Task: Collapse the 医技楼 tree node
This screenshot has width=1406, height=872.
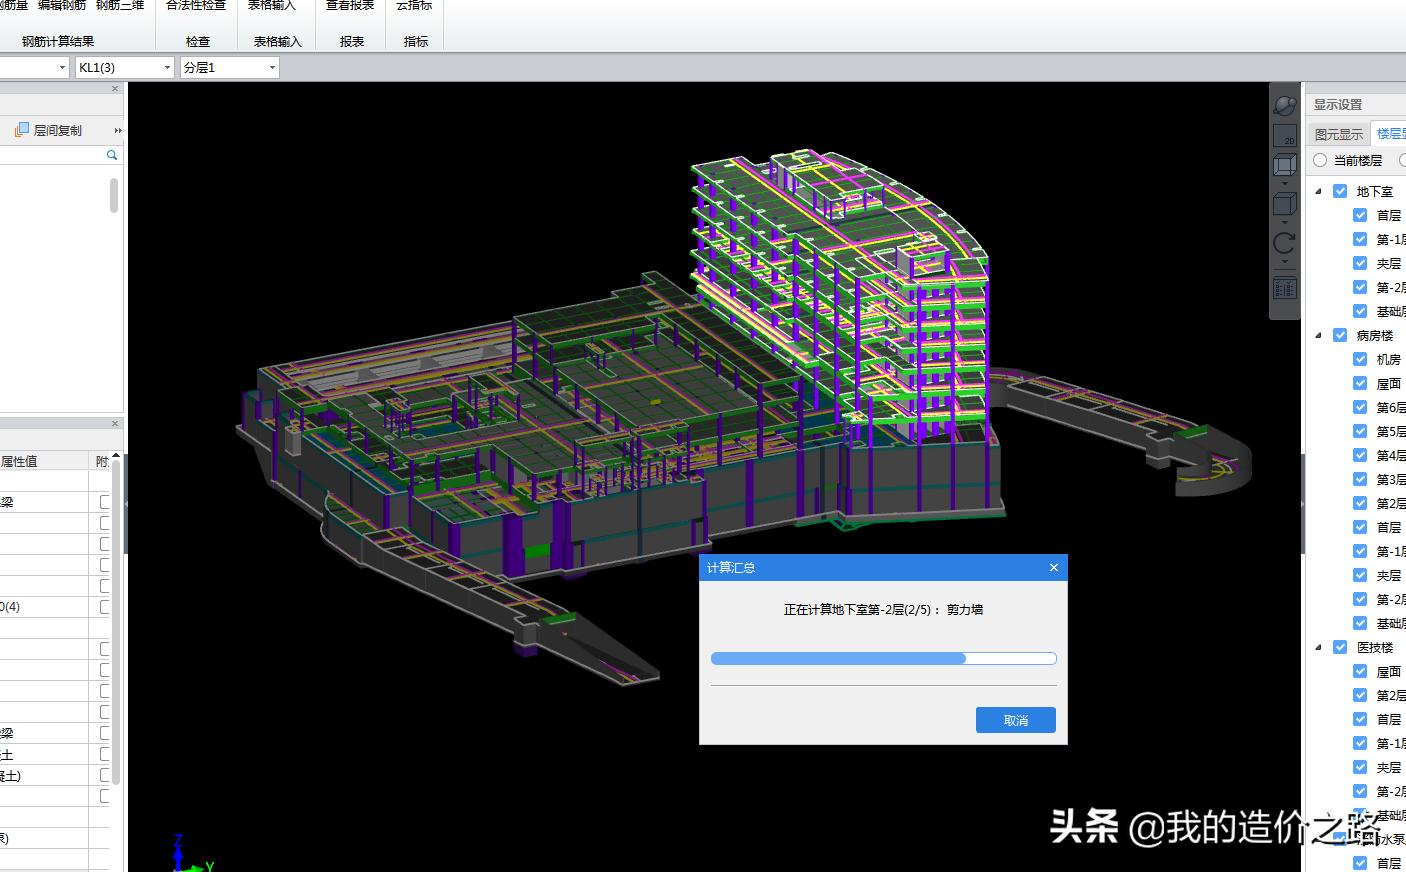Action: click(1318, 647)
